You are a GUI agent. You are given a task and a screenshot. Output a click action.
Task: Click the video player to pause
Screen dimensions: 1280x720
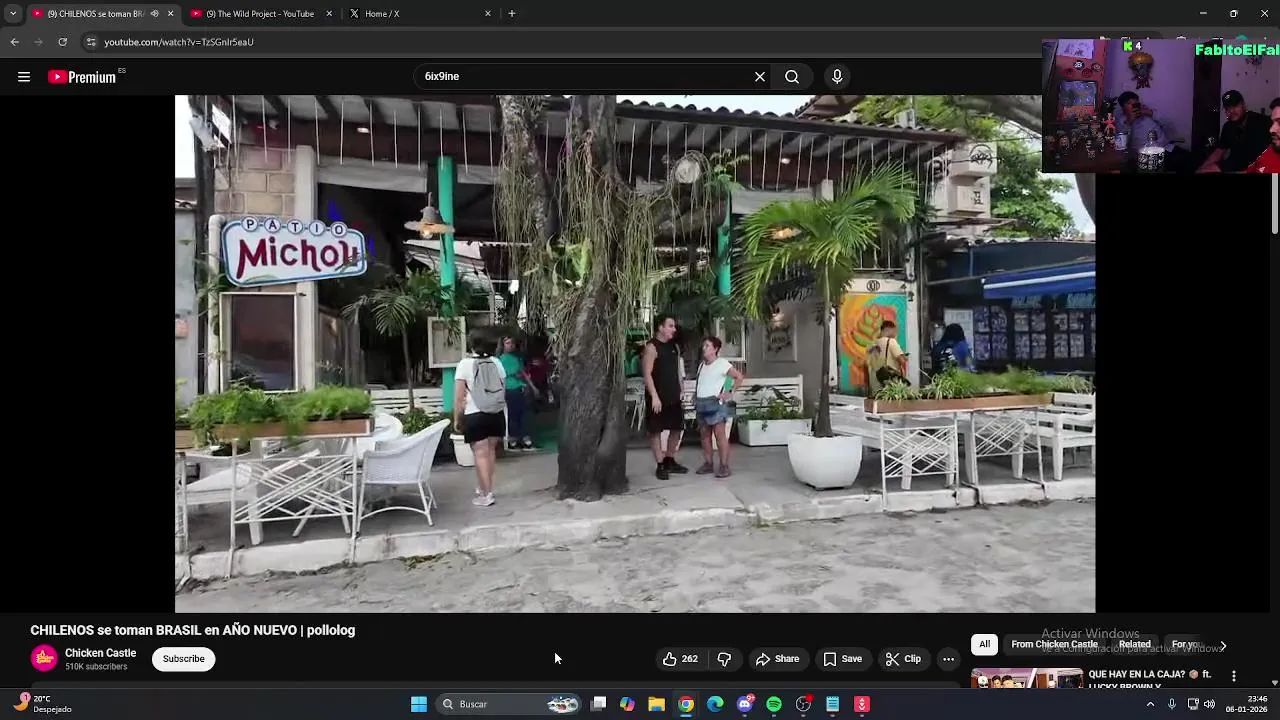click(x=635, y=353)
